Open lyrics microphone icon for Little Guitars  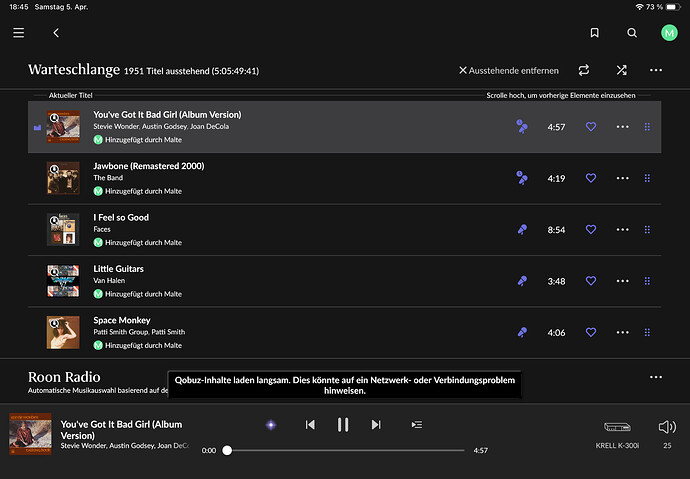[x=522, y=281]
